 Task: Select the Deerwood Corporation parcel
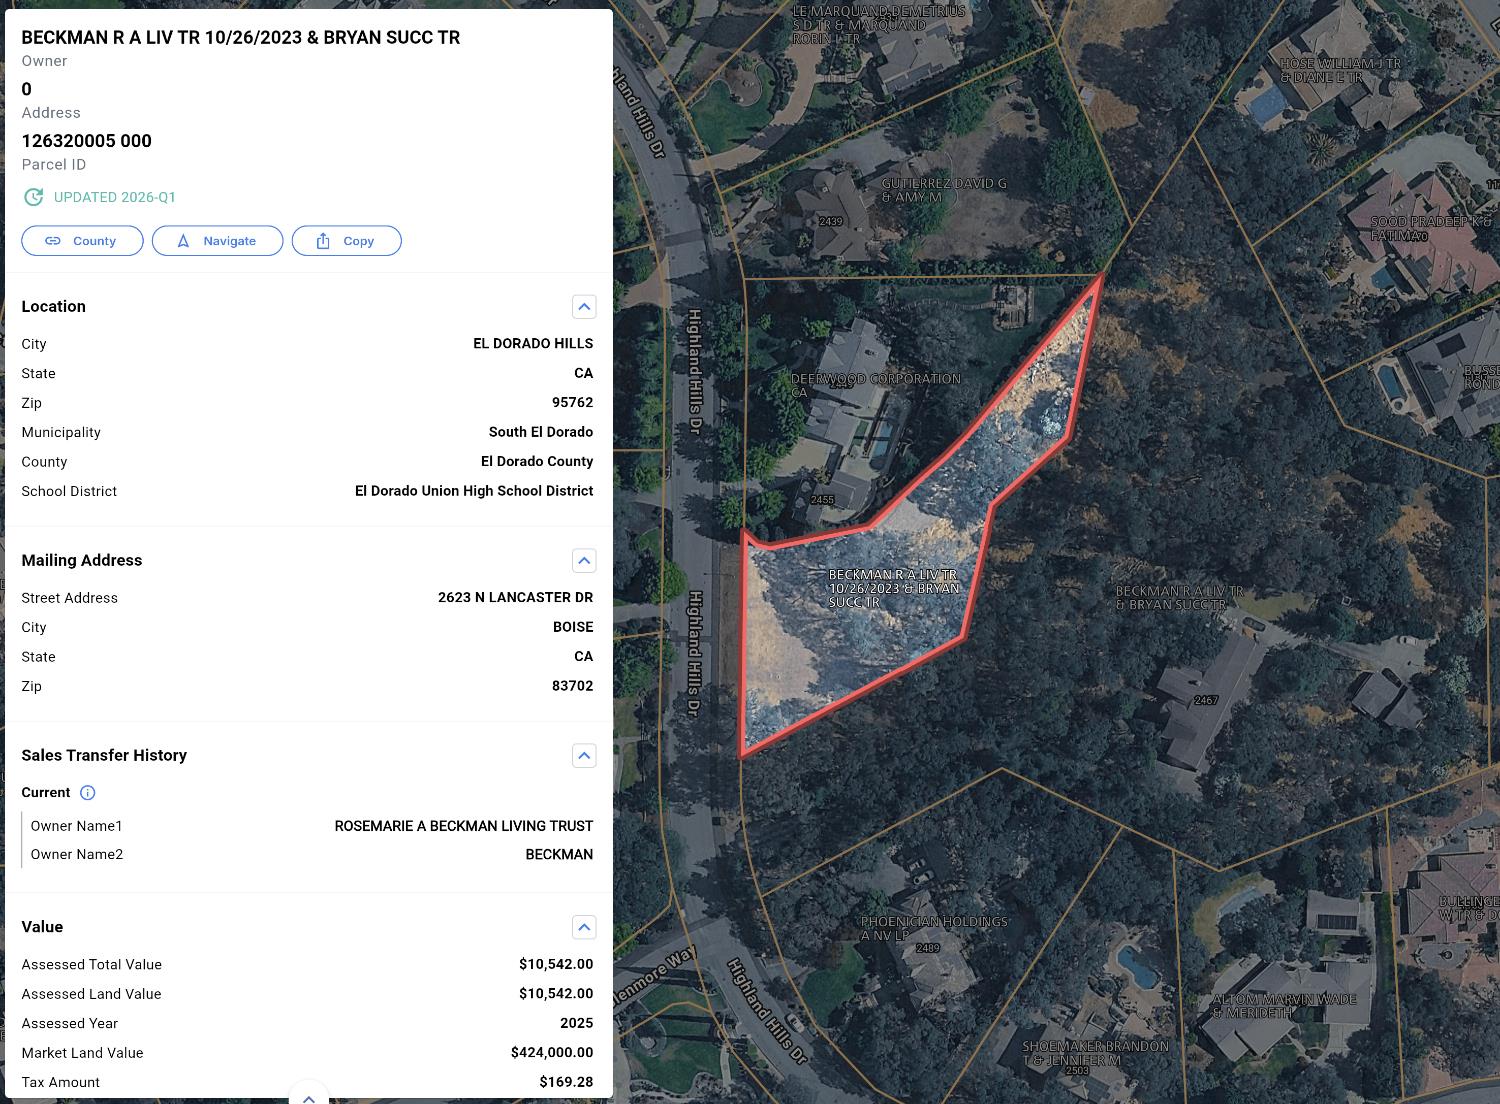(876, 385)
